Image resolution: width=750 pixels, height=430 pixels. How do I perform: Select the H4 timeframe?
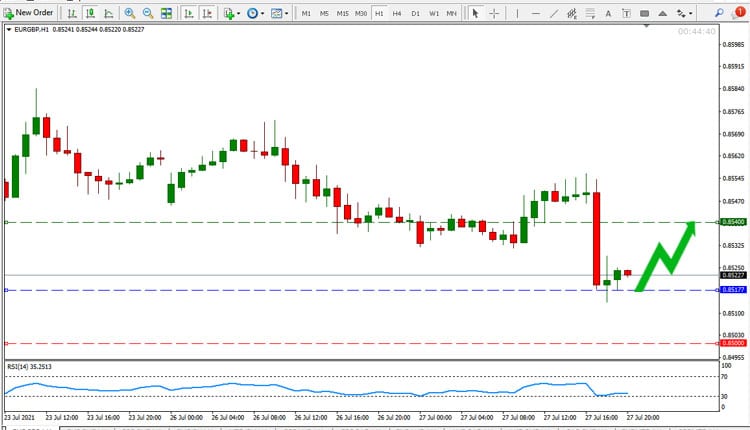(397, 13)
